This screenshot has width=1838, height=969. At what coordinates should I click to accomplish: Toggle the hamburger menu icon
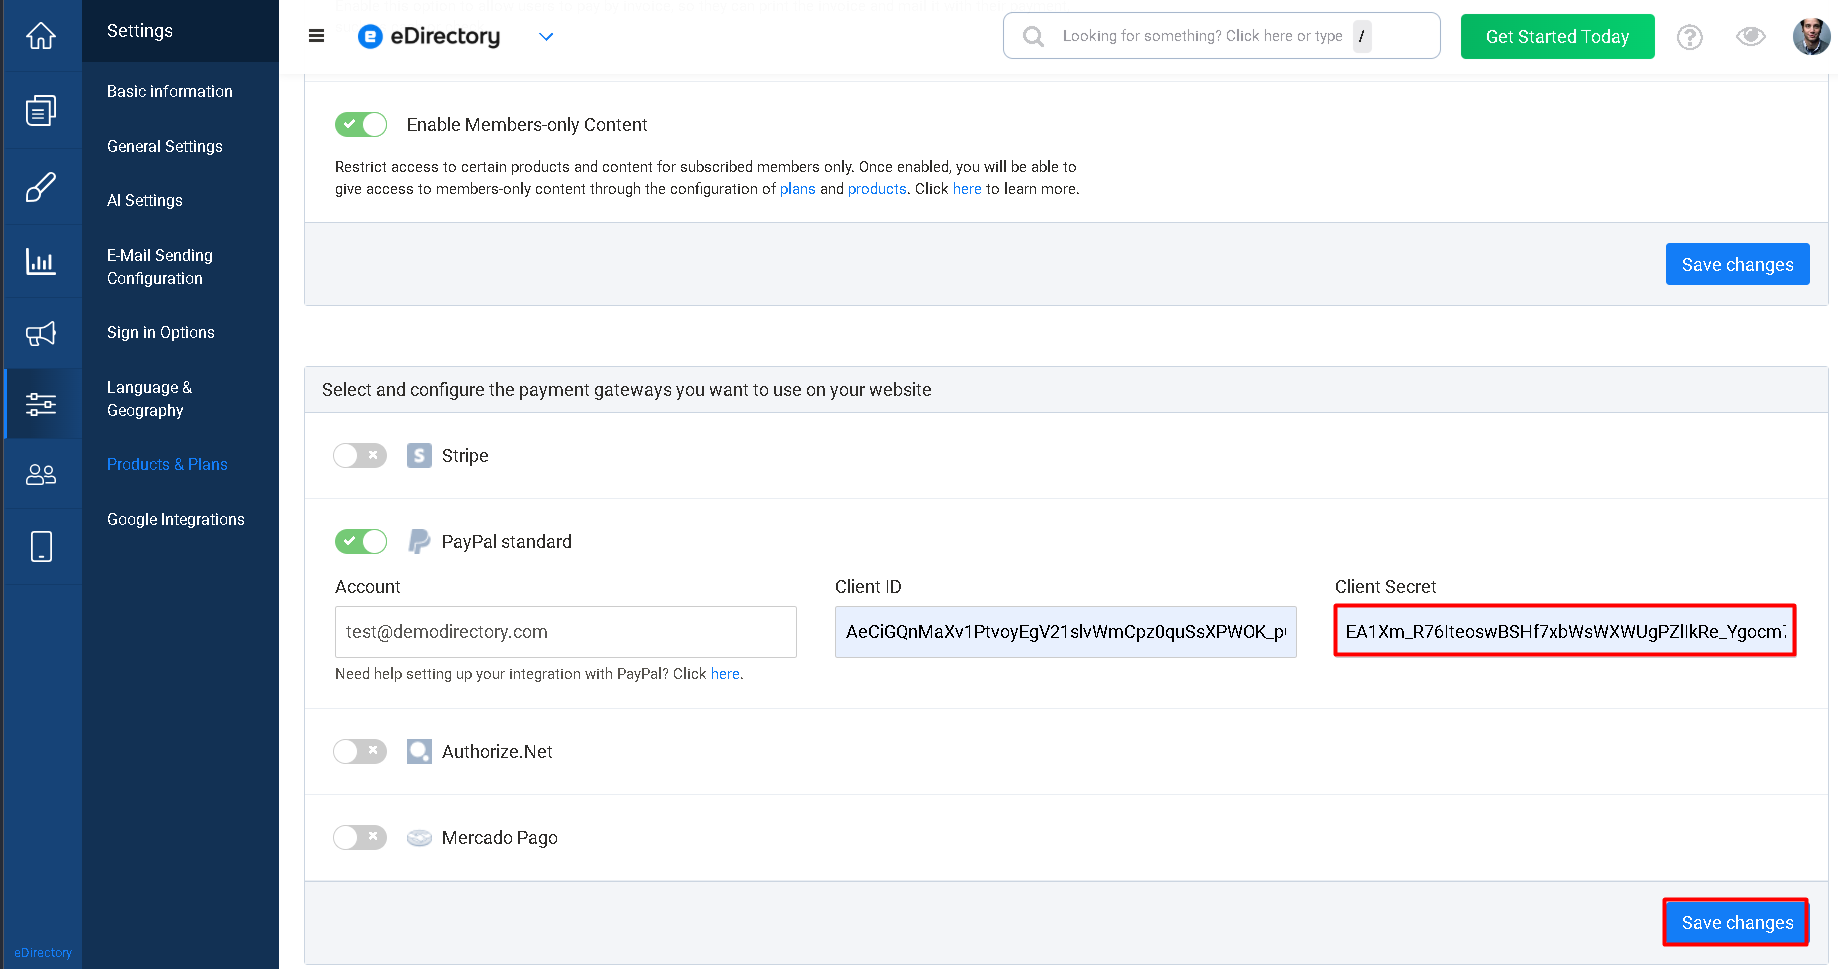[317, 36]
